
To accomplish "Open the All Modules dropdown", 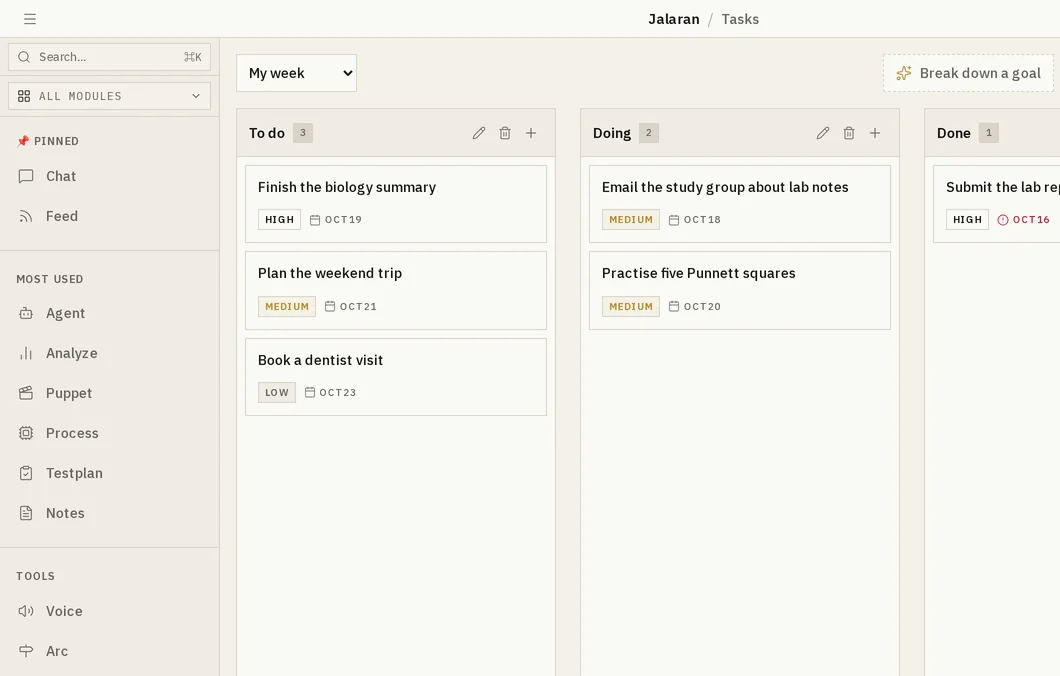I will (x=110, y=96).
